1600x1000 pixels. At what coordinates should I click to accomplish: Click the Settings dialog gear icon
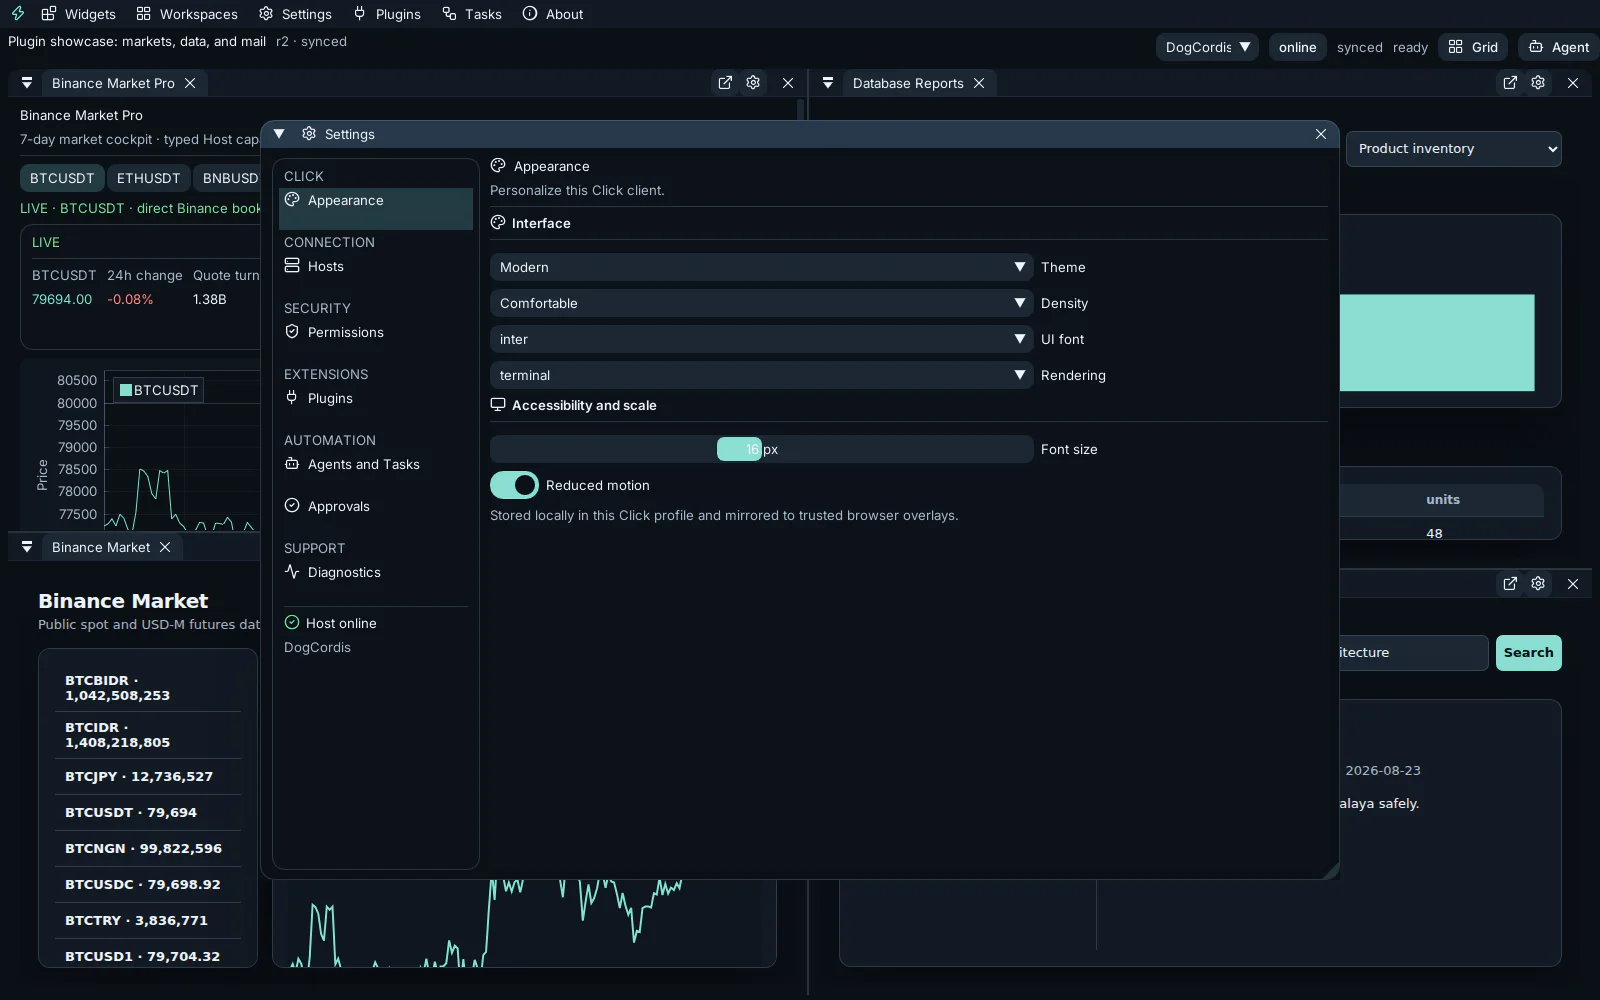point(309,134)
